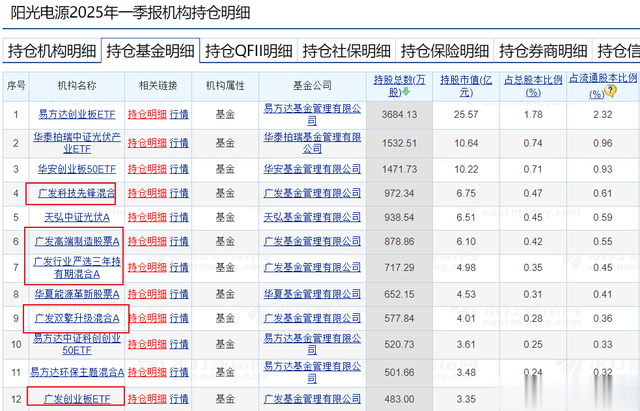Open the 广发科技先锋混合 fund link

(x=77, y=193)
